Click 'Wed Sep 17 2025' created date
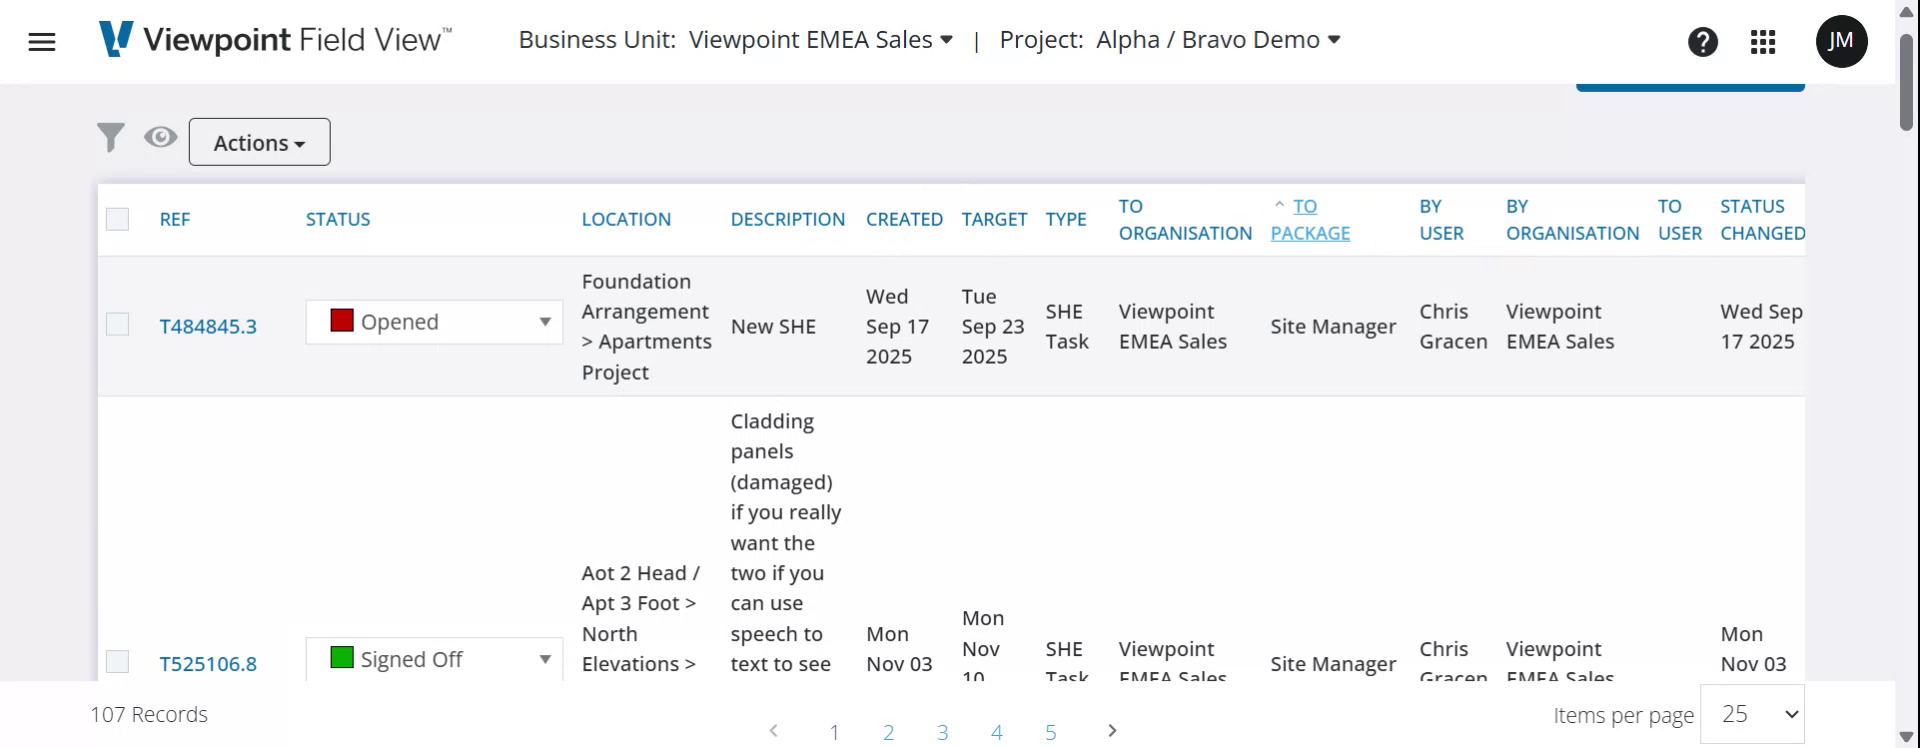The width and height of the screenshot is (1920, 748). [897, 326]
